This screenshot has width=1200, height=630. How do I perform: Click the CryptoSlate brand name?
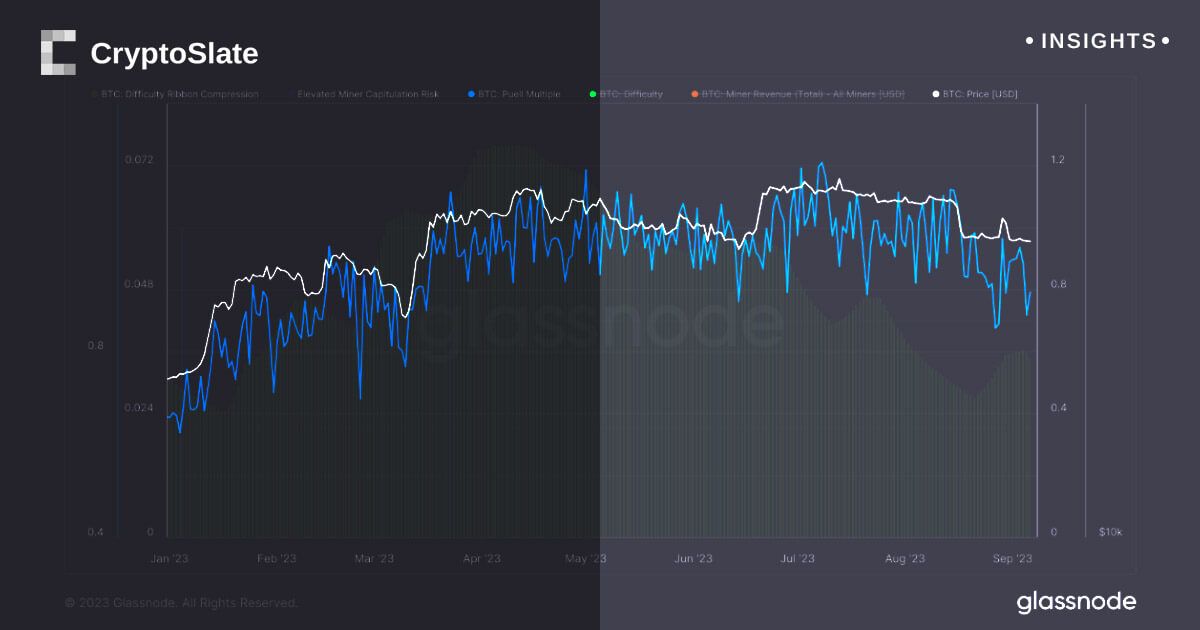coord(174,54)
